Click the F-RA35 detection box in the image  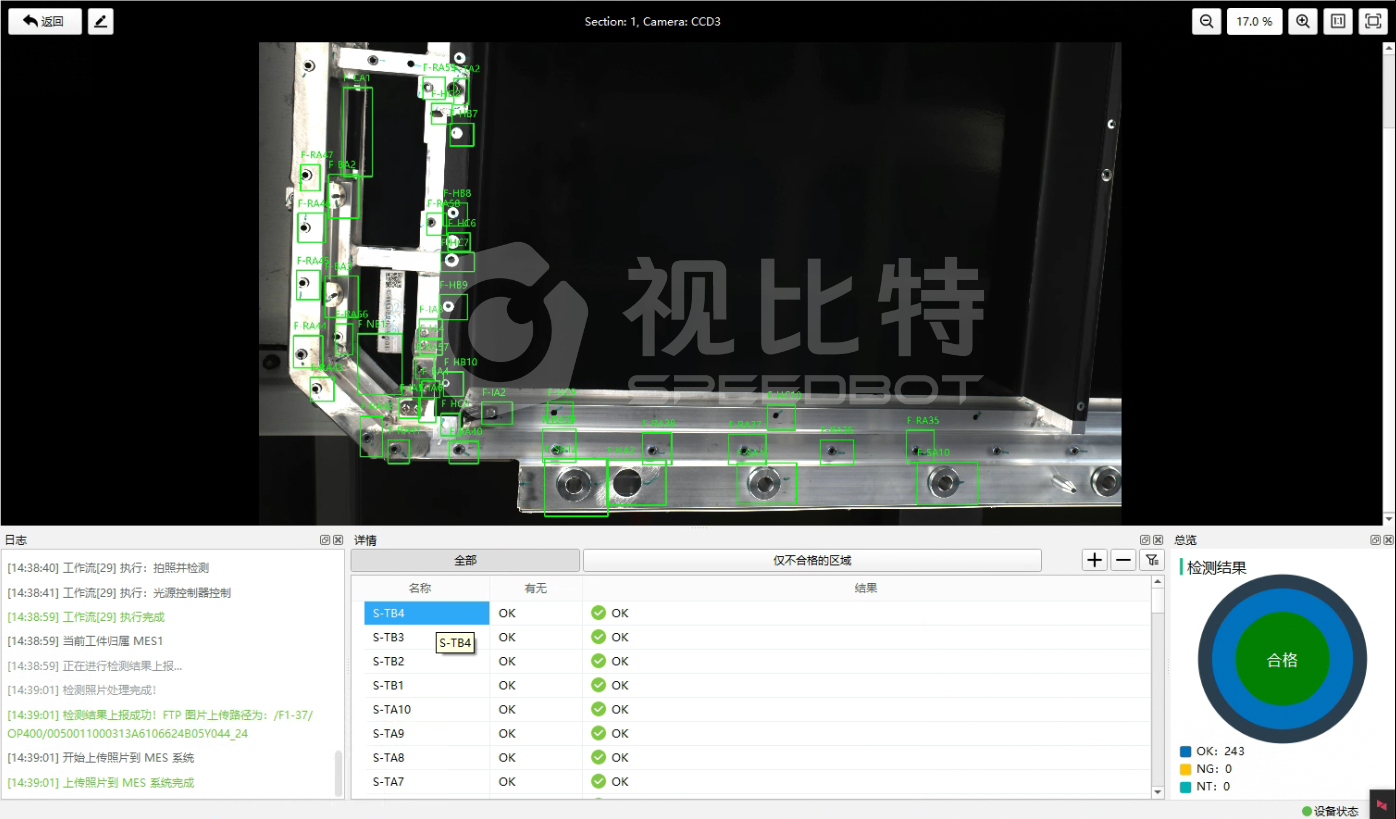[920, 444]
